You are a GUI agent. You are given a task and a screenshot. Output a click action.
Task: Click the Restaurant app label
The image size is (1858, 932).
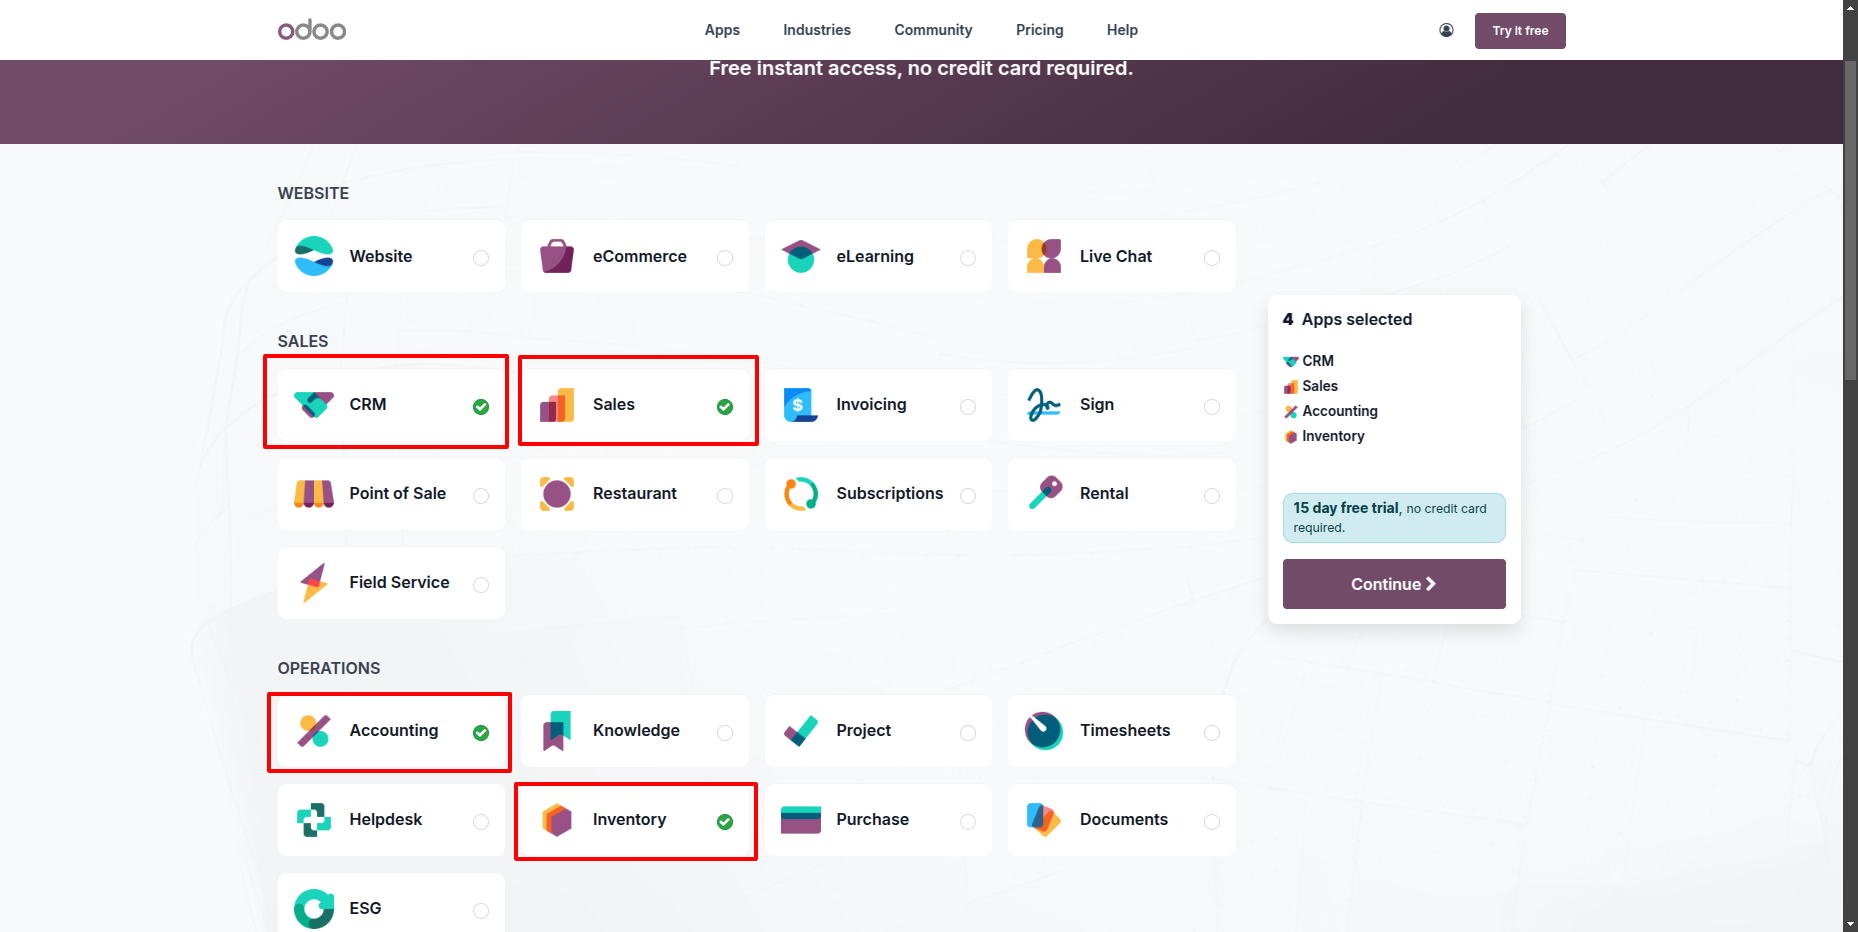[635, 493]
